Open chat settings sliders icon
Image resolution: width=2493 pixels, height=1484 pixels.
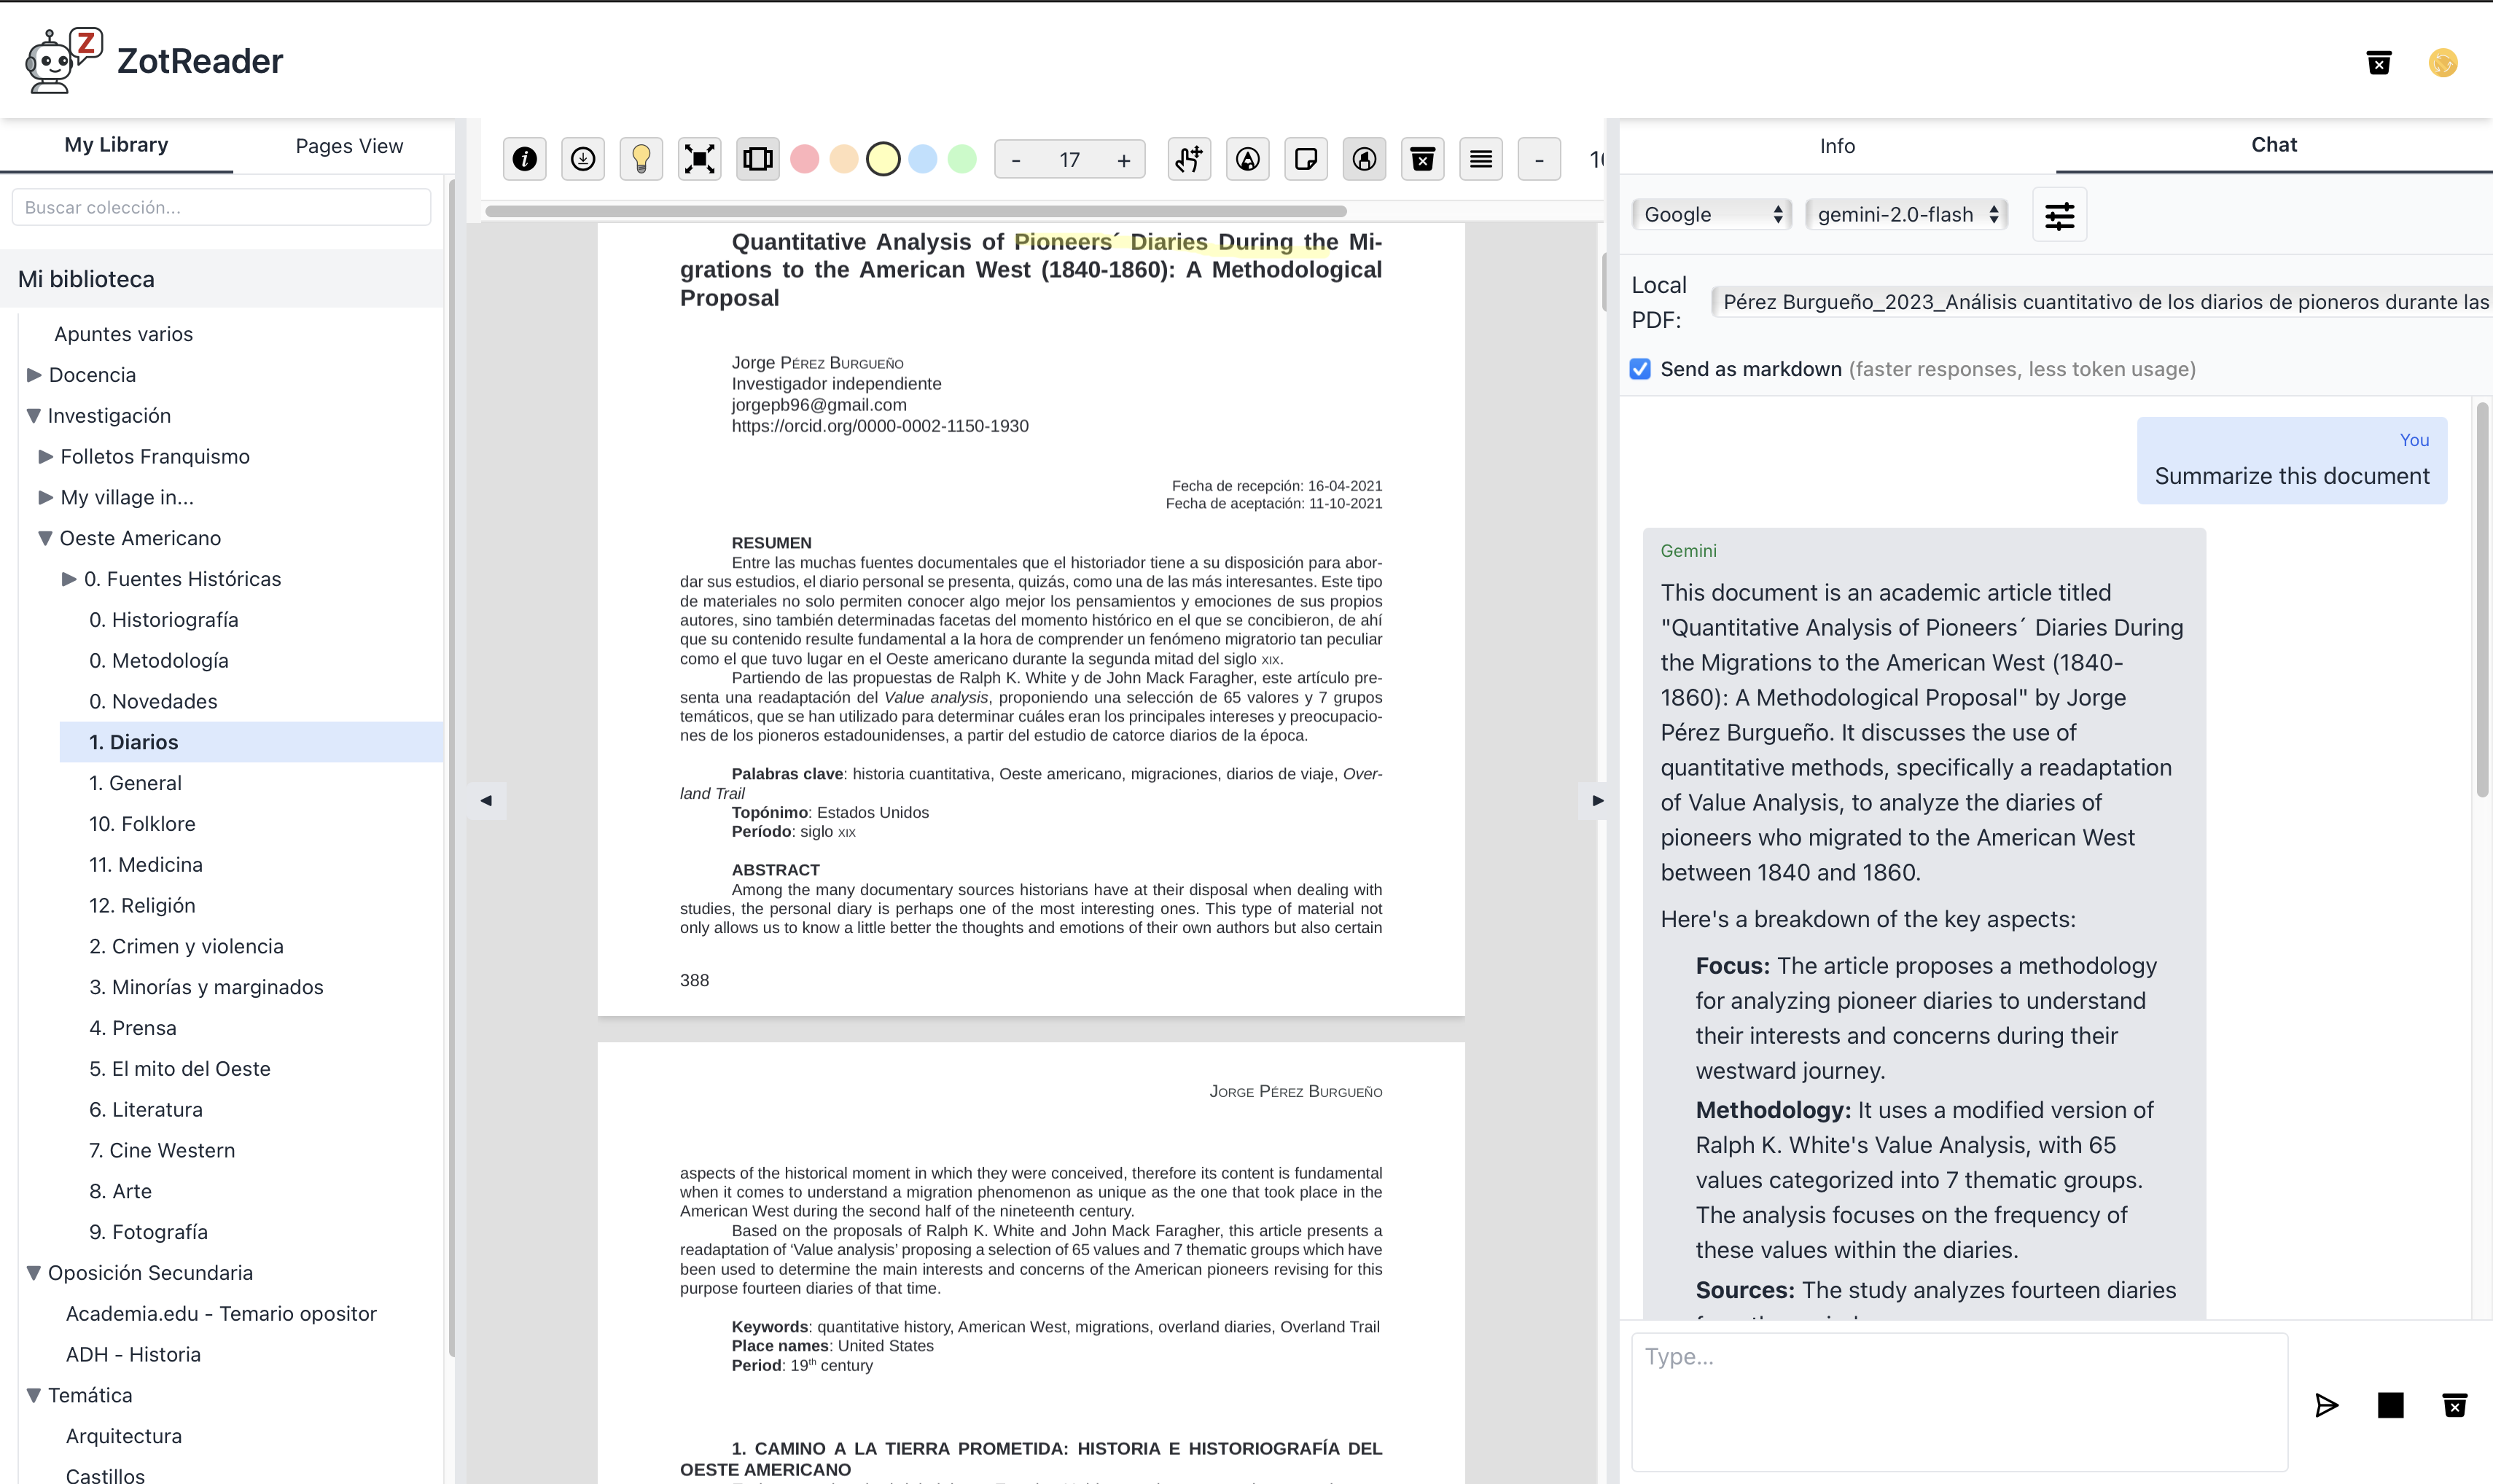(2059, 215)
